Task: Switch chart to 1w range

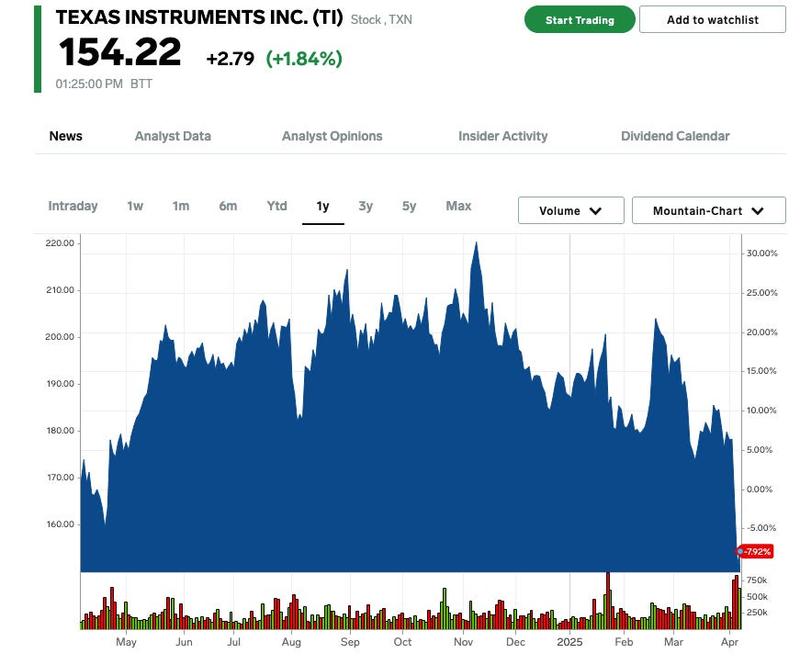Action: pos(135,206)
